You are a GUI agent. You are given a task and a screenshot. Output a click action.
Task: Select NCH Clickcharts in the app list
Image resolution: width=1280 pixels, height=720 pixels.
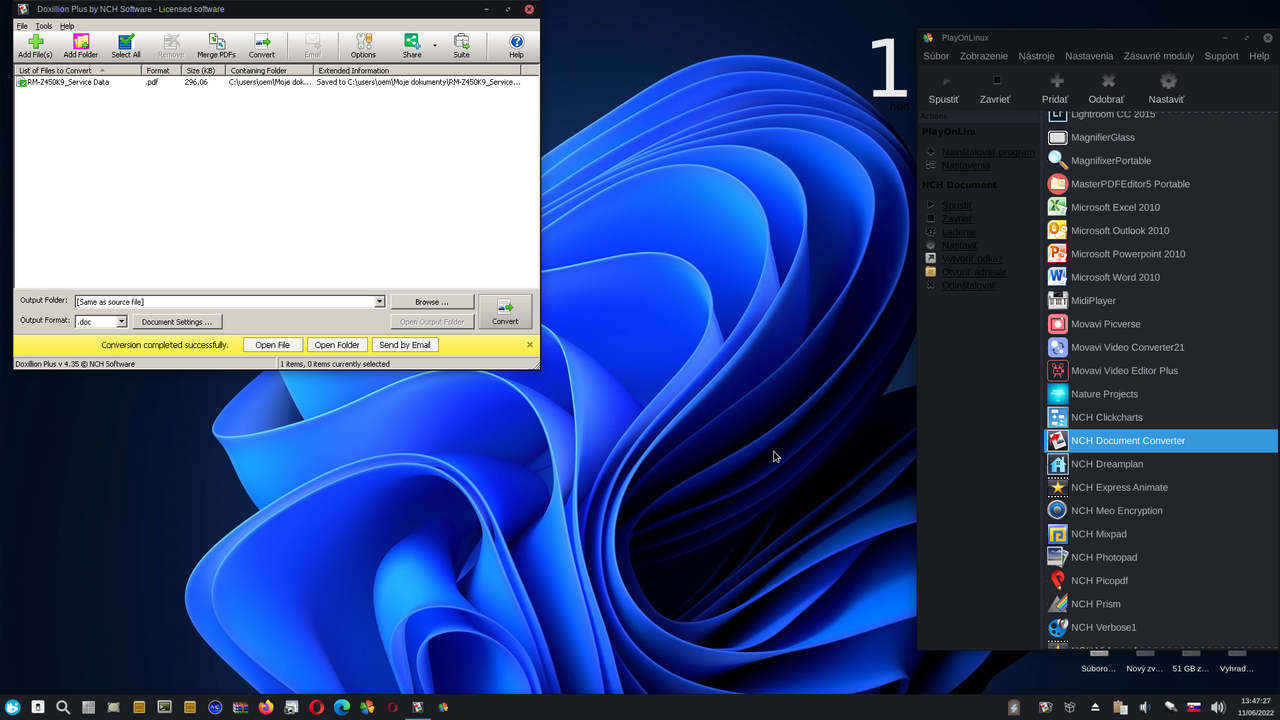[x=1161, y=417]
